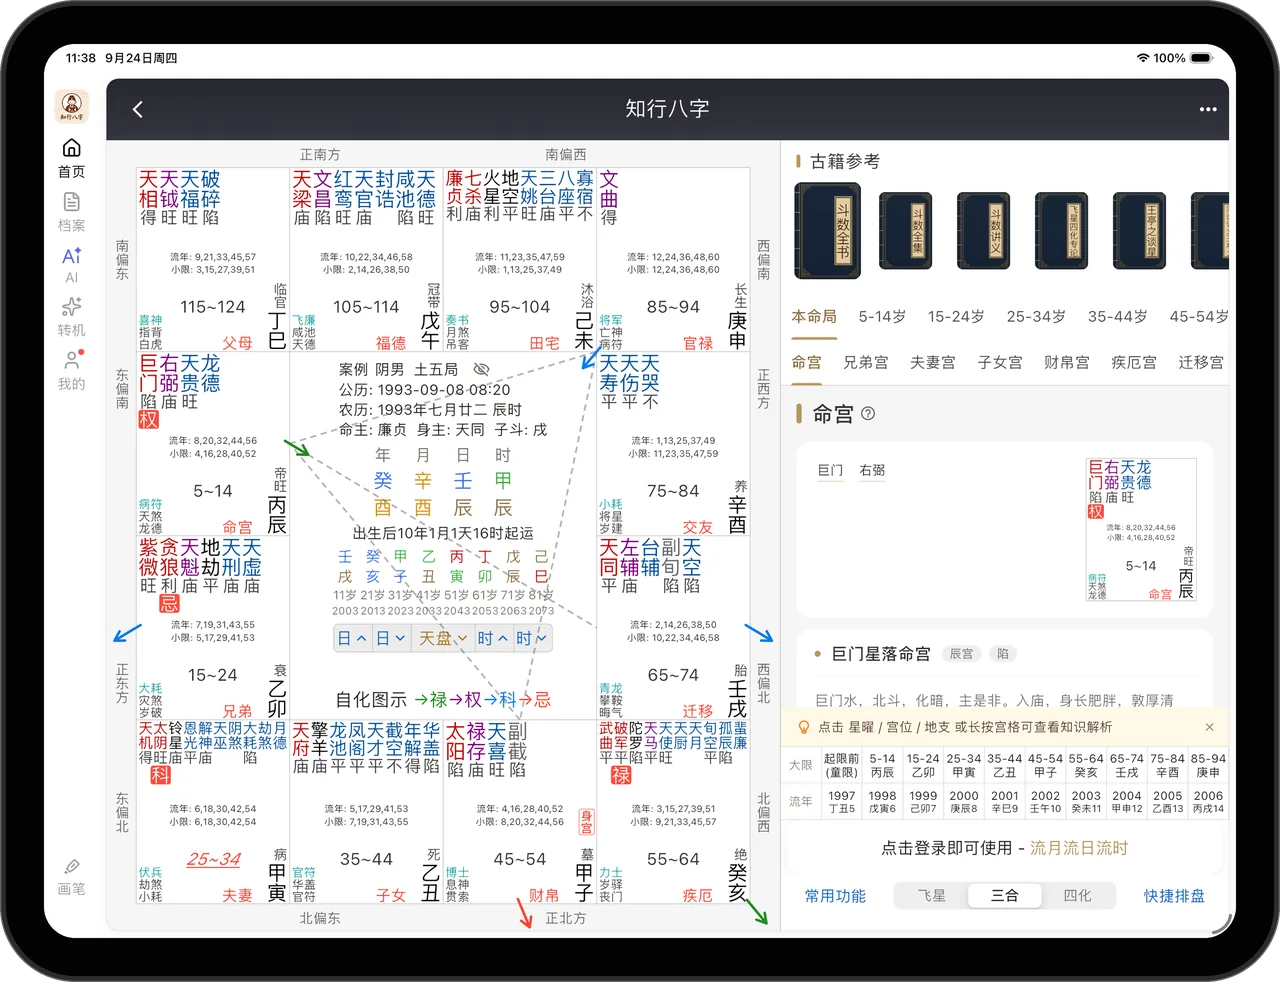Screen dimensions: 1280x982
Task: Toggle birth info visibility with the eye icon
Action: (481, 369)
